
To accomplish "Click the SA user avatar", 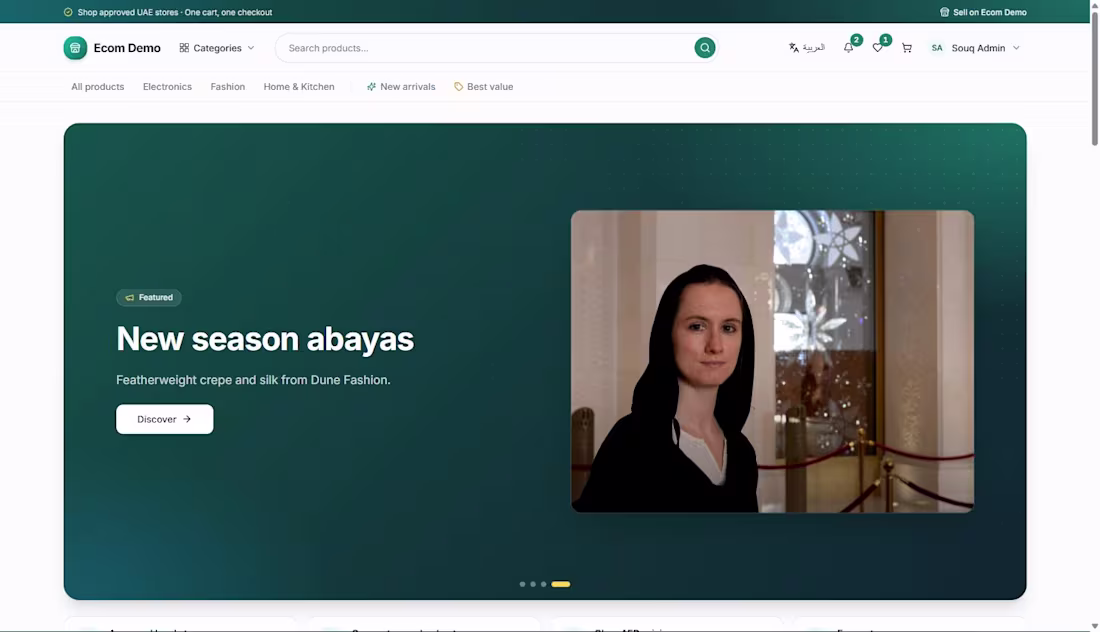I will tap(937, 48).
